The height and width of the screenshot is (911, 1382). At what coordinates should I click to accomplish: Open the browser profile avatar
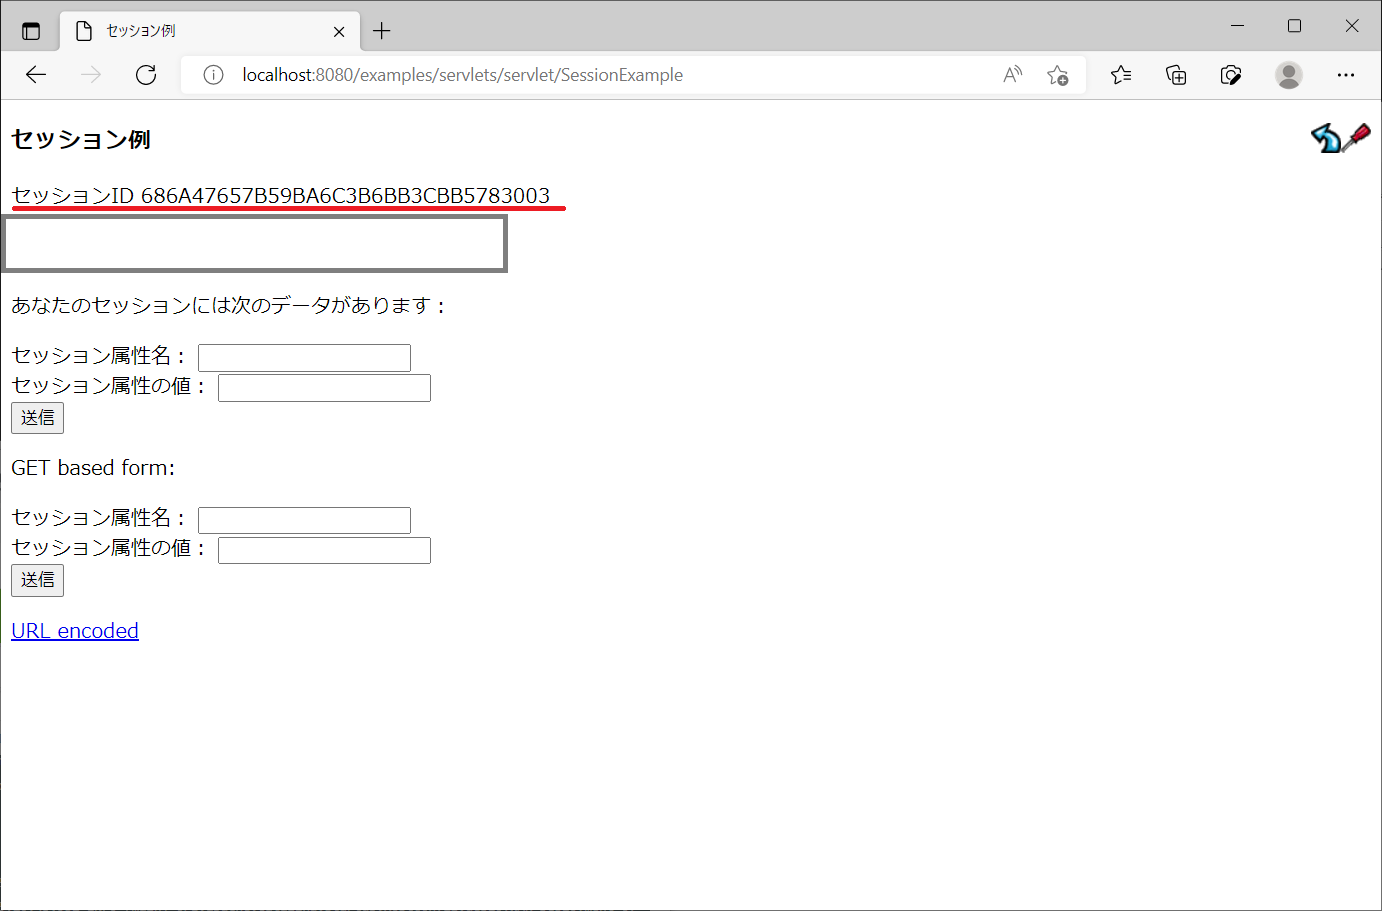click(1288, 74)
